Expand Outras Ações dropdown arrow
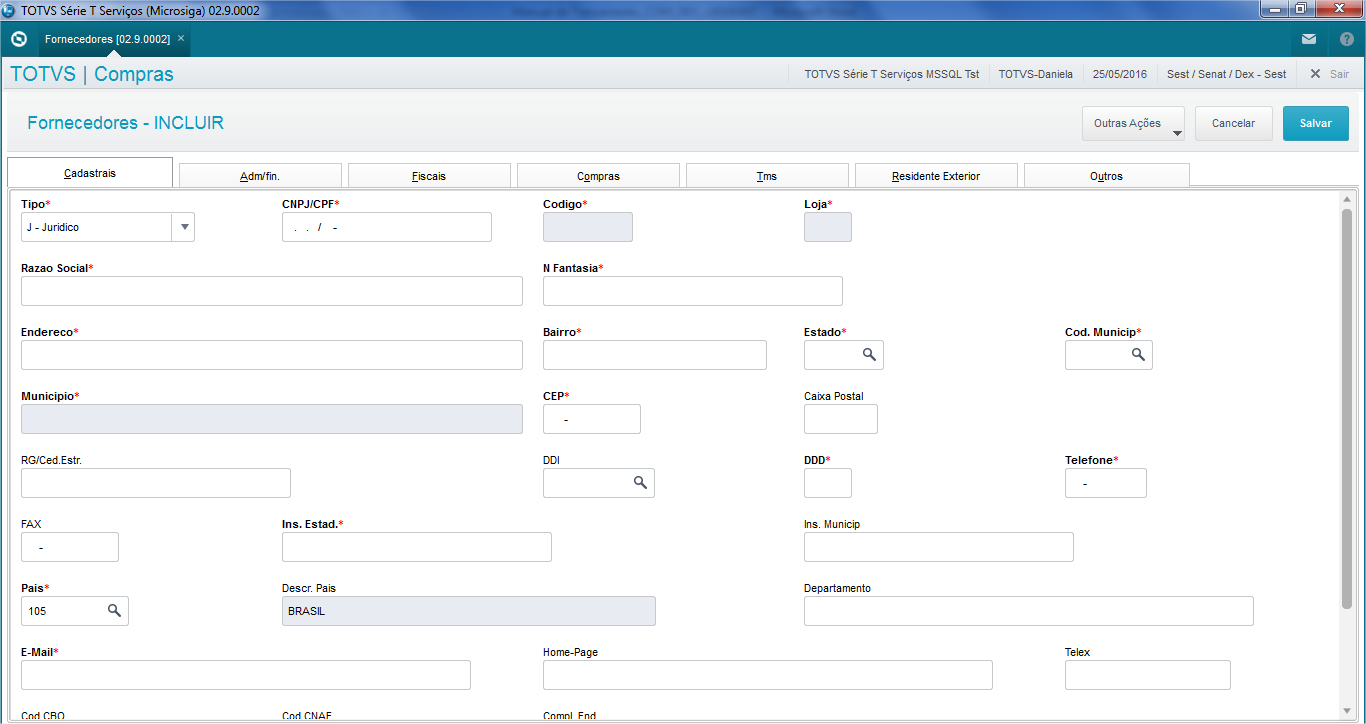This screenshot has height=724, width=1366. (1176, 133)
